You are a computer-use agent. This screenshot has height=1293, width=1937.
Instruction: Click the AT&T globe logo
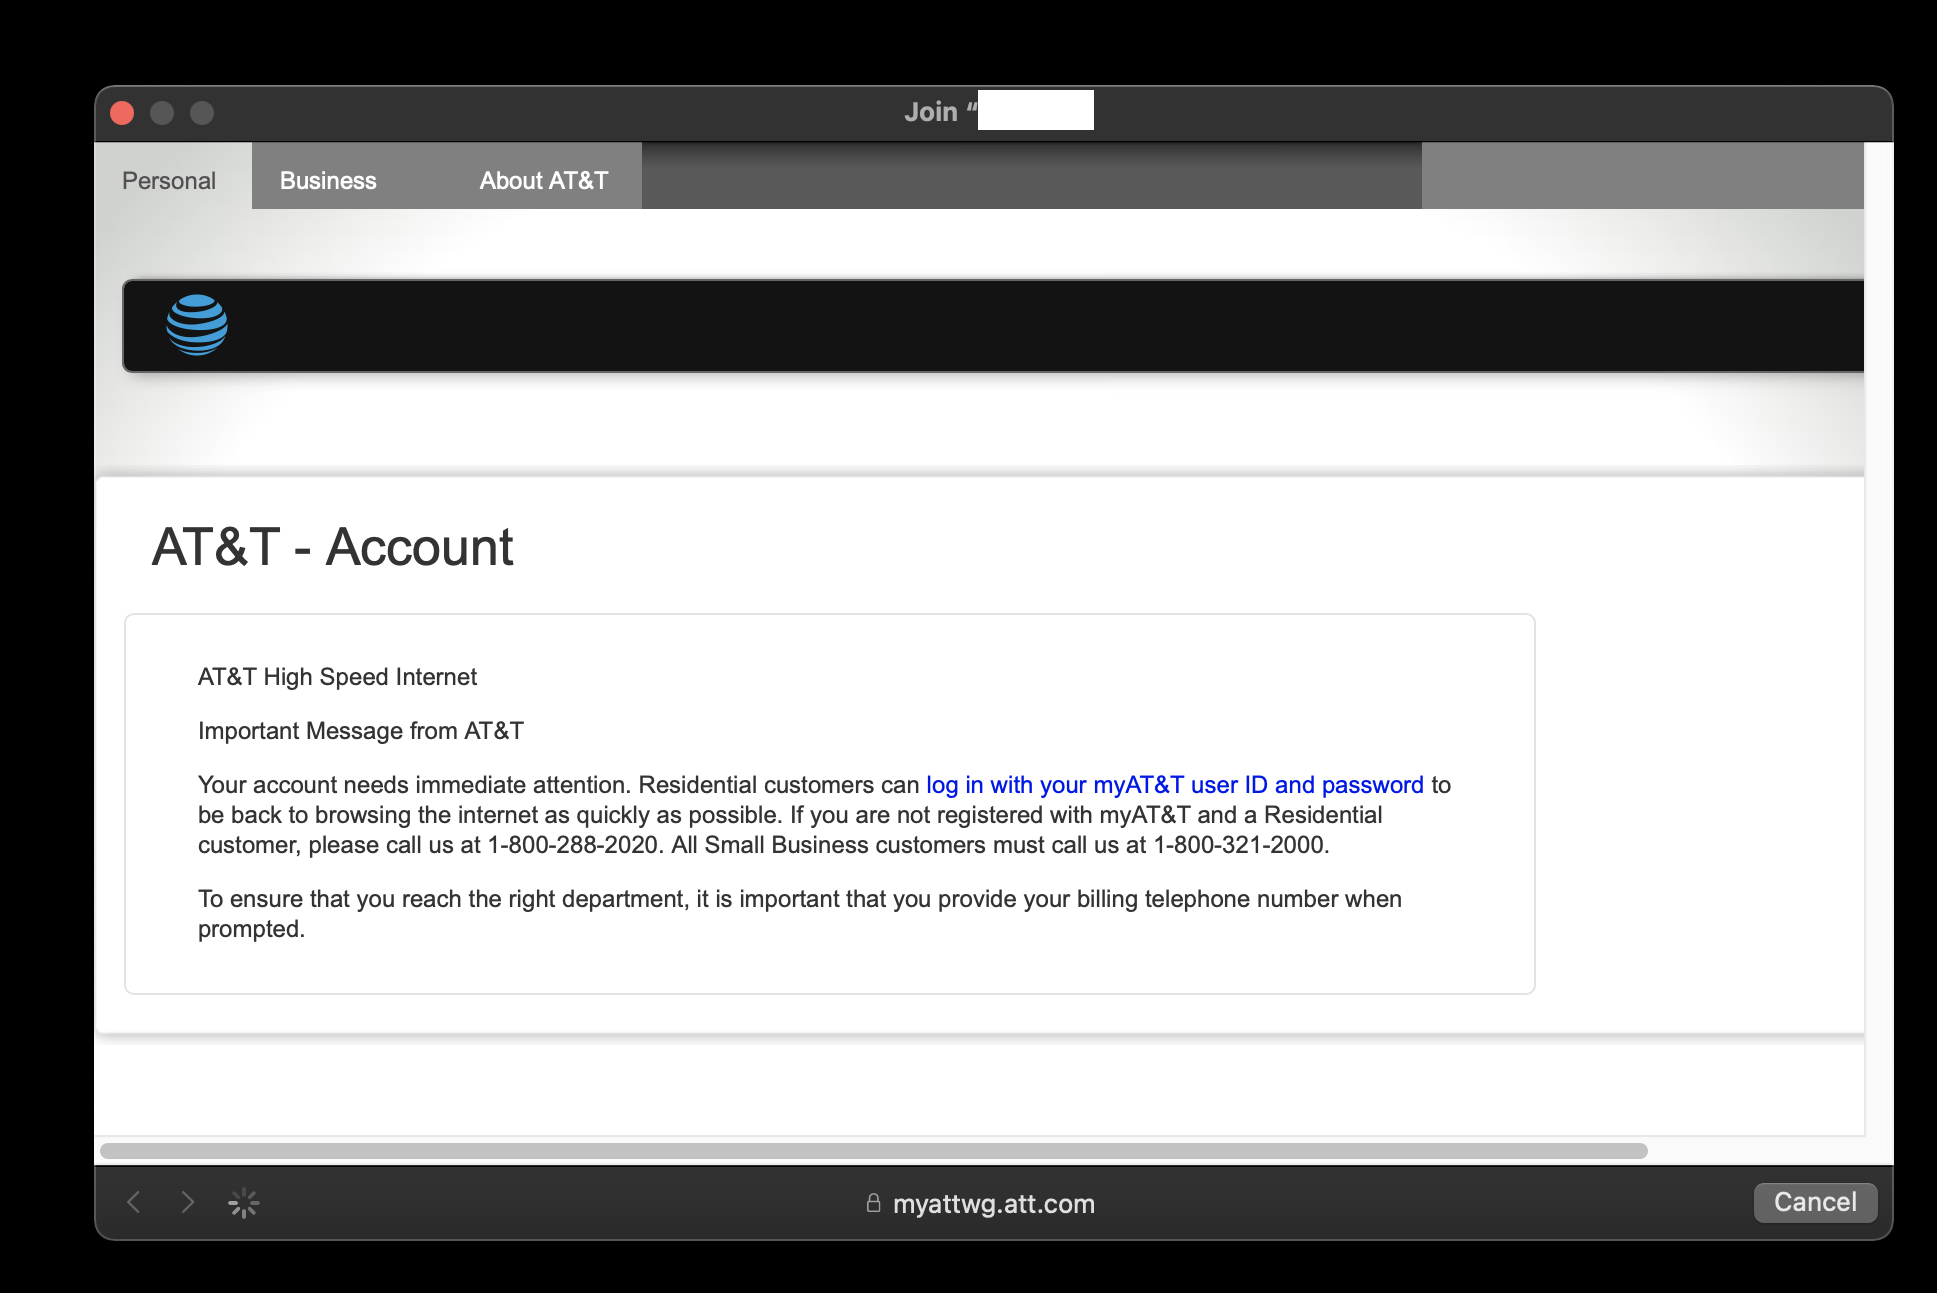point(199,325)
